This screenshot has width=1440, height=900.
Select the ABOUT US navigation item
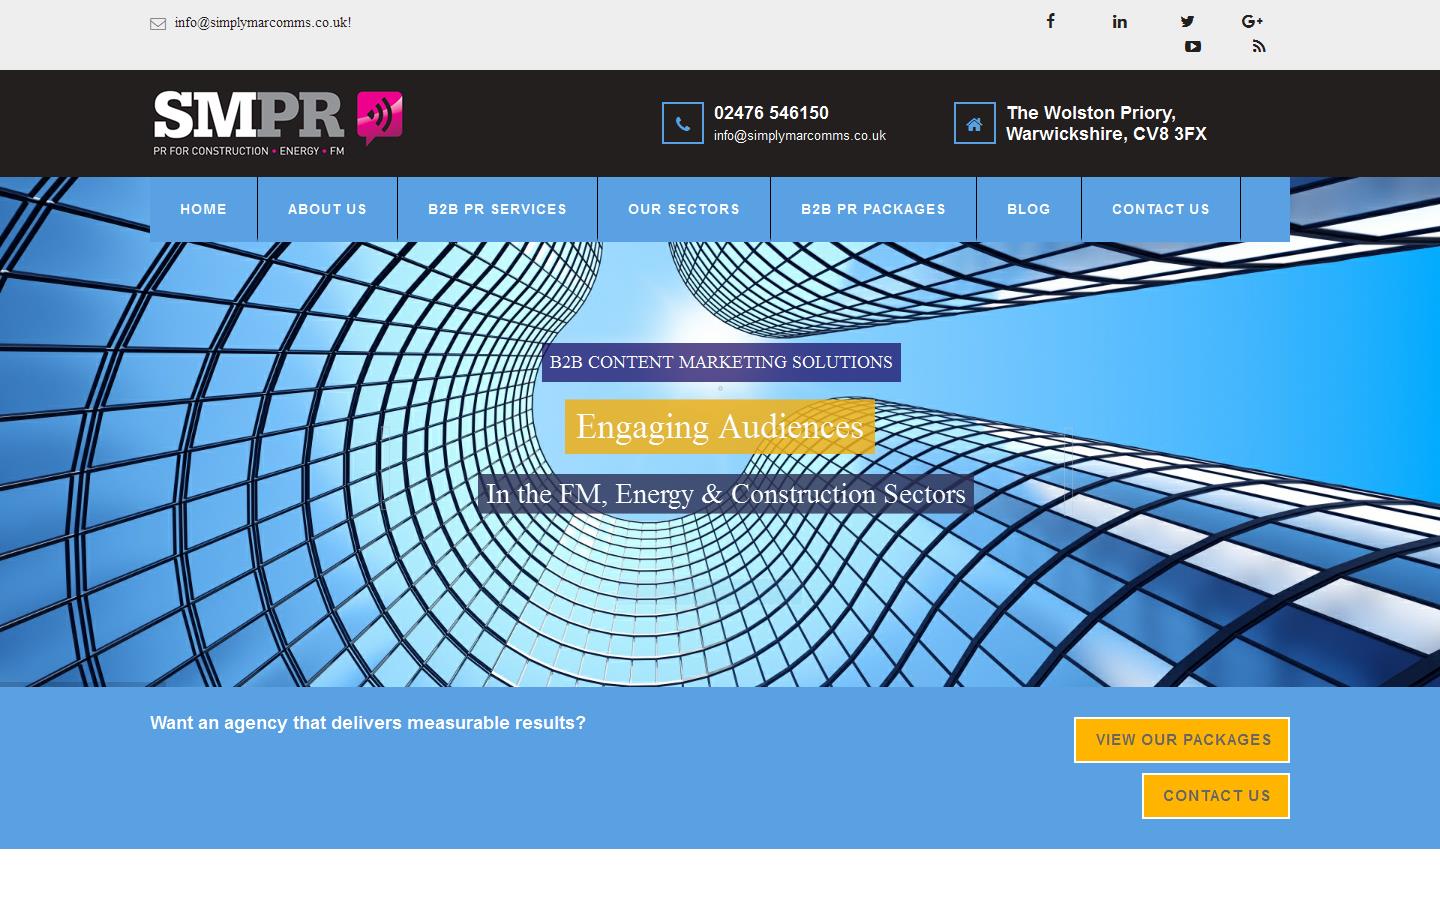tap(327, 209)
